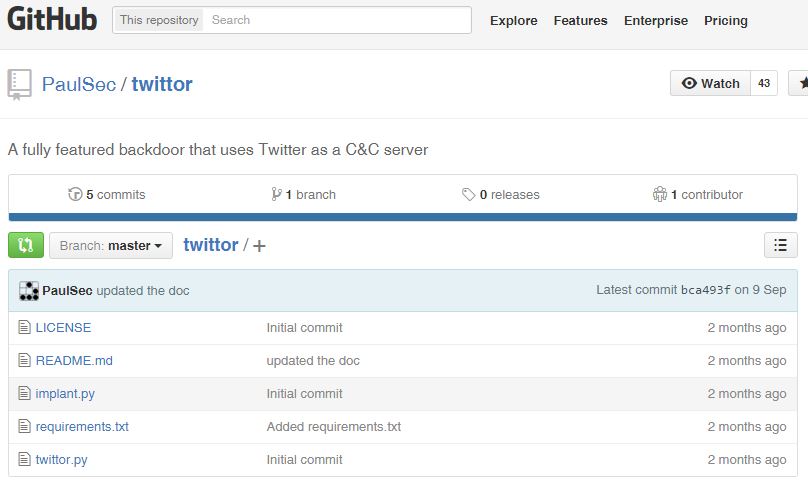This screenshot has height=482, width=808.
Task: Toggle Watch on this repository
Action: [x=710, y=84]
